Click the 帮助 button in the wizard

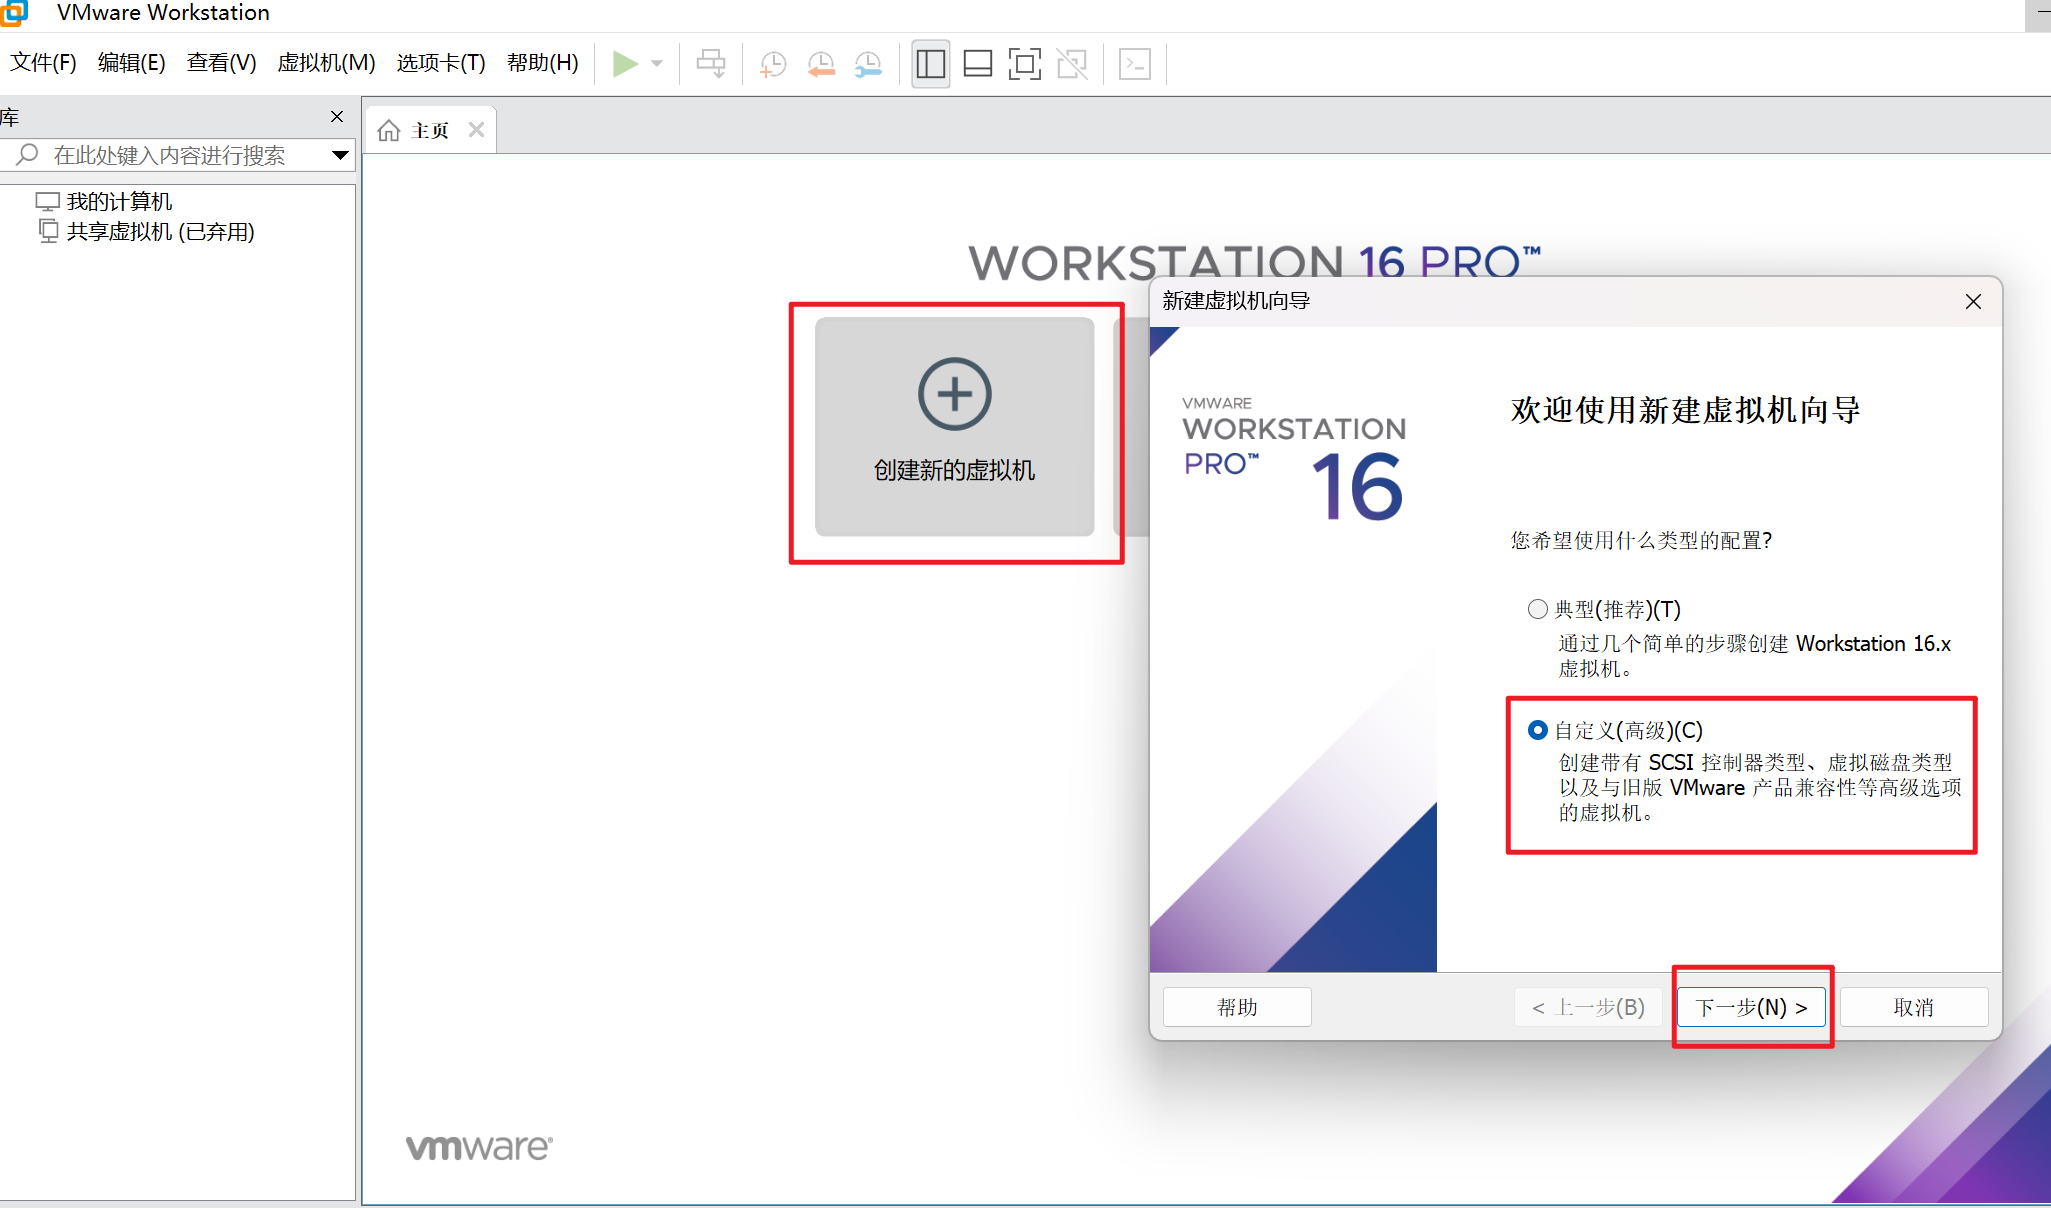click(x=1237, y=1007)
